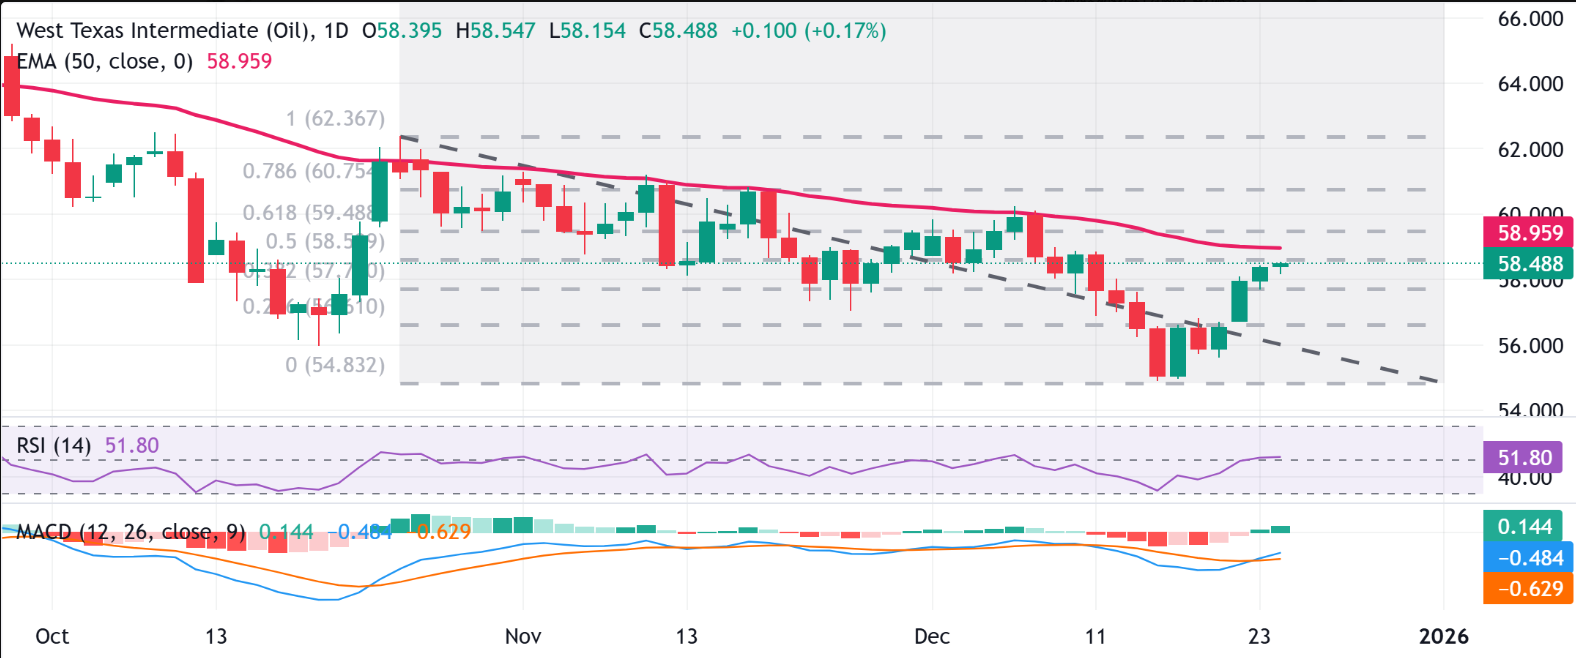
Task: Click the 66.000 price scale label
Action: click(x=1530, y=19)
